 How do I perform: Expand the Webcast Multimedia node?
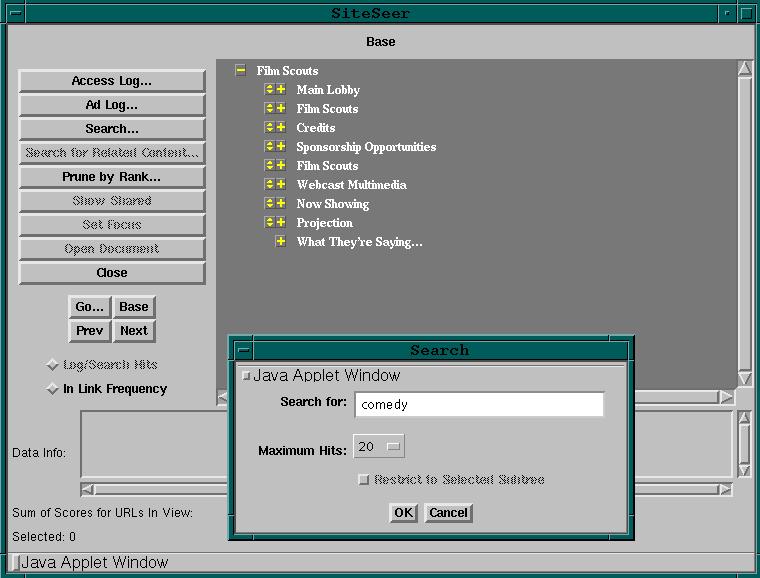pos(281,184)
